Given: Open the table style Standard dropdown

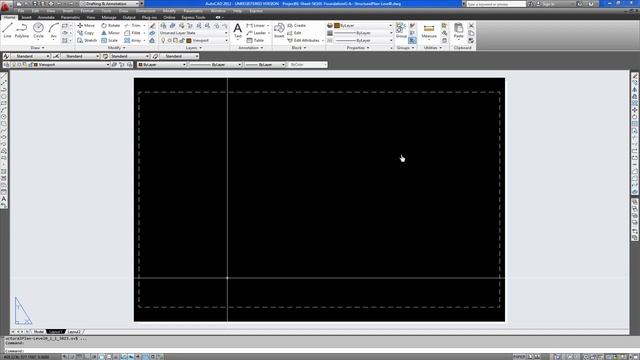Looking at the screenshot, I should pos(129,56).
